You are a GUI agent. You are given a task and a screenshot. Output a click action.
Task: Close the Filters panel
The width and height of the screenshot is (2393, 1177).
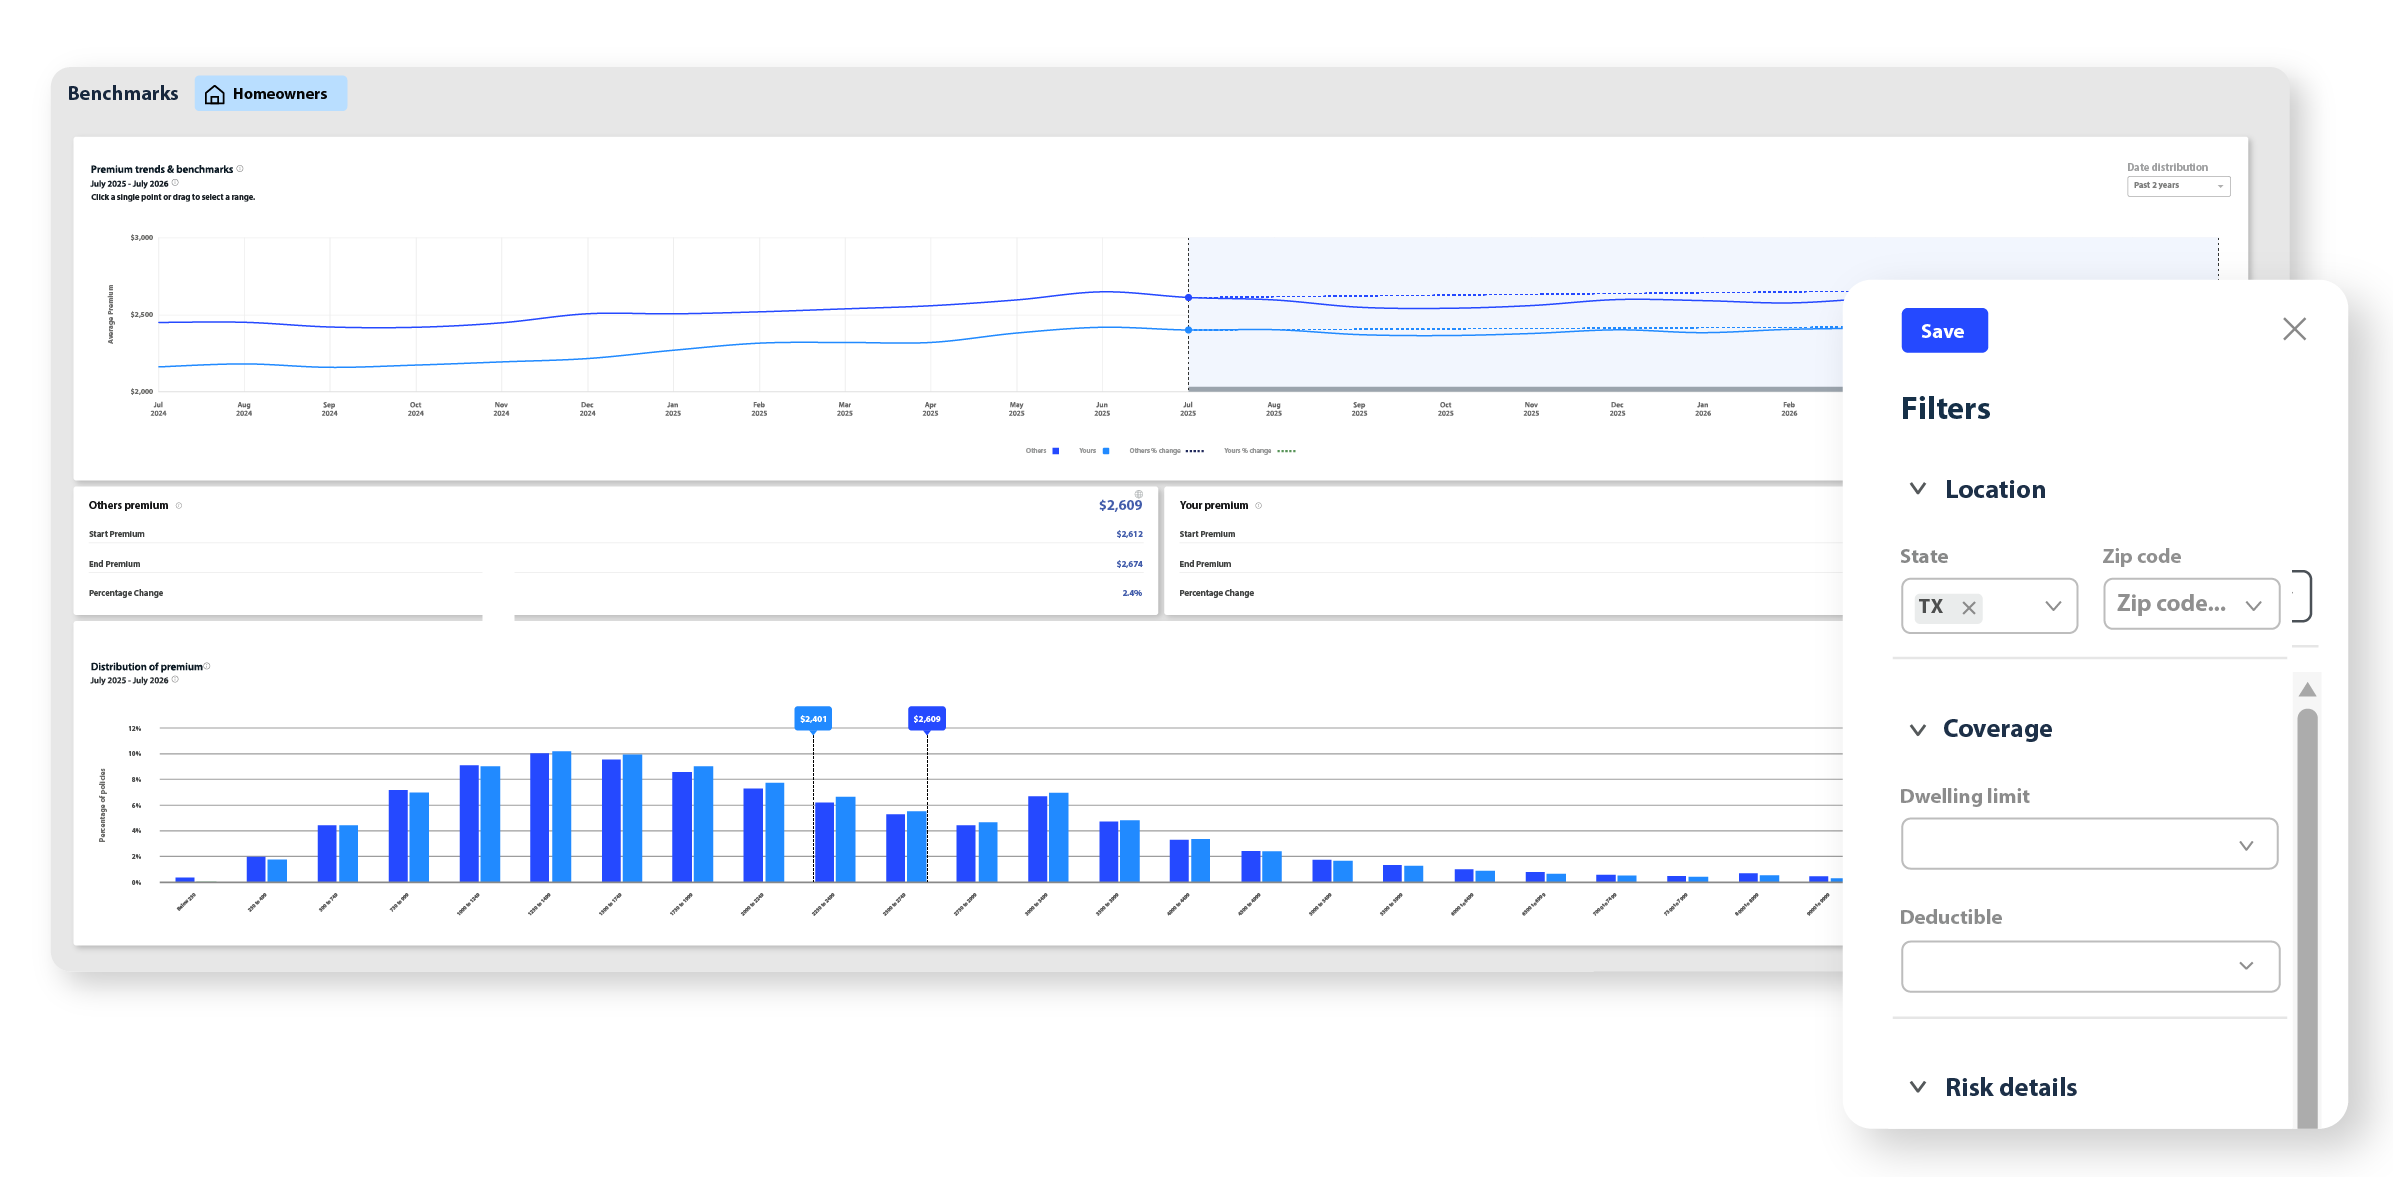pyautogui.click(x=2295, y=329)
